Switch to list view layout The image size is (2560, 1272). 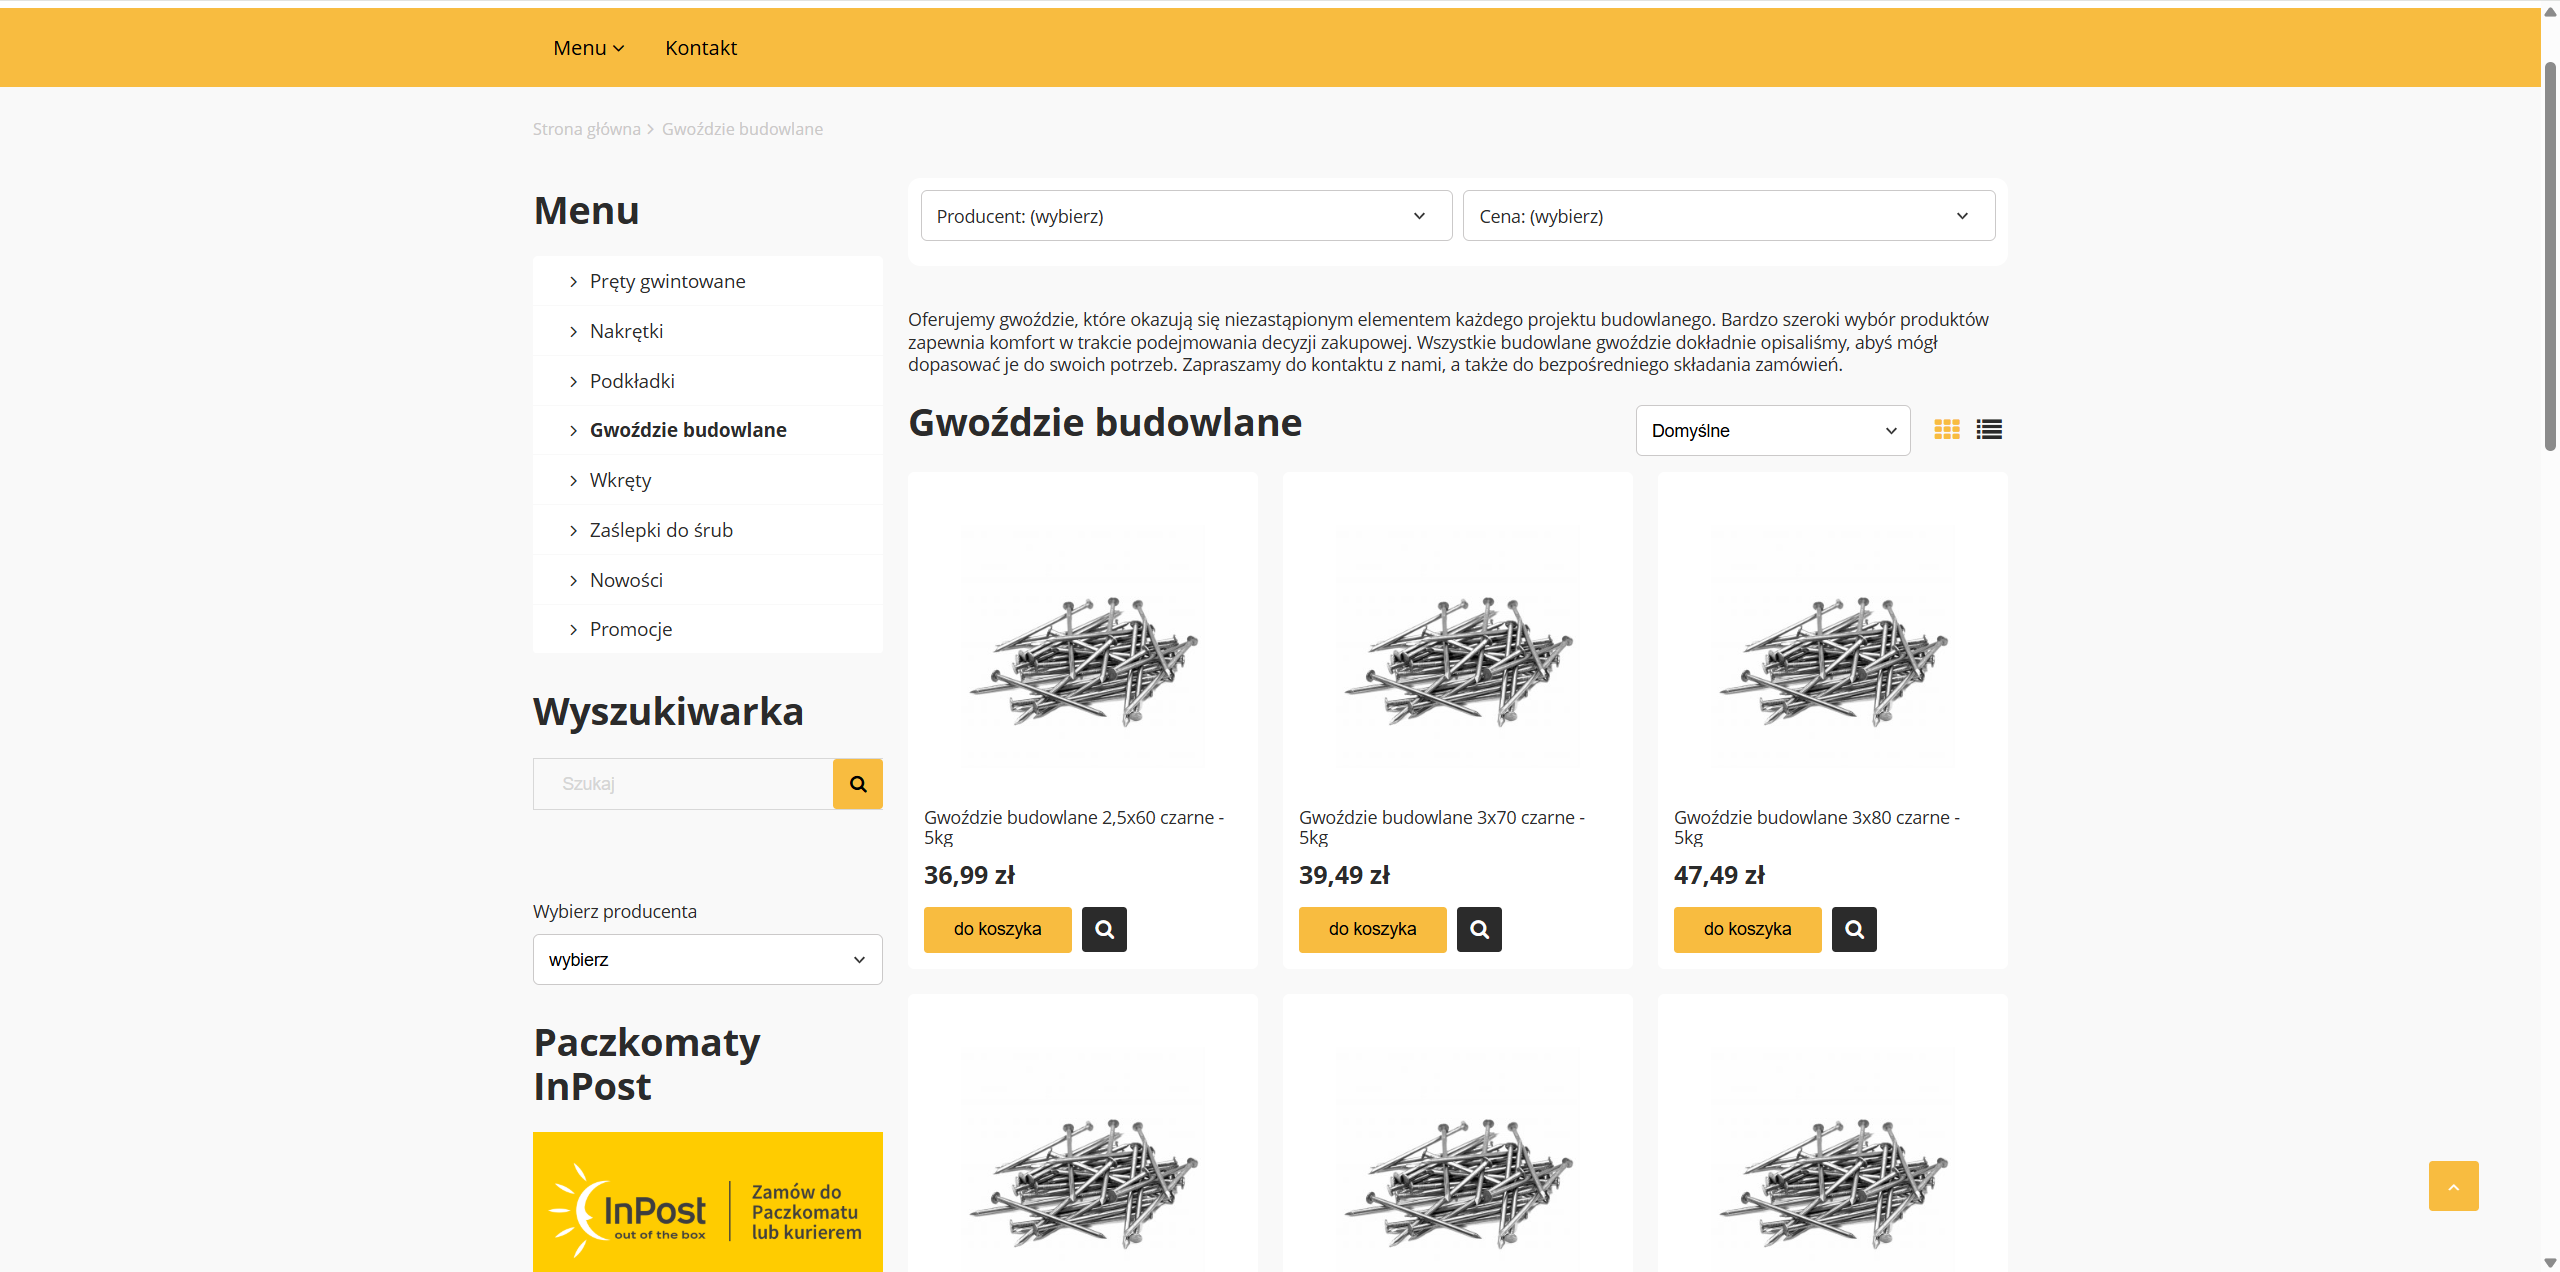[1989, 429]
